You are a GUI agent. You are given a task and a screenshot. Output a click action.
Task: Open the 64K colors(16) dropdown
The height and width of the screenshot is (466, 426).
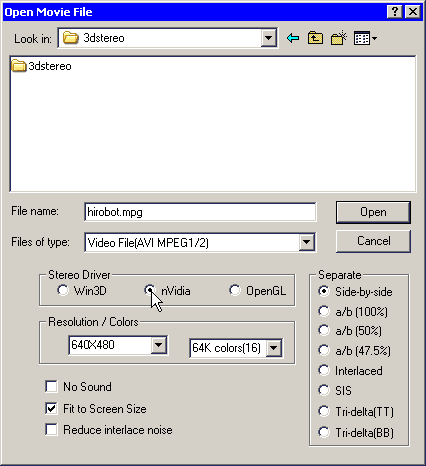tap(274, 348)
